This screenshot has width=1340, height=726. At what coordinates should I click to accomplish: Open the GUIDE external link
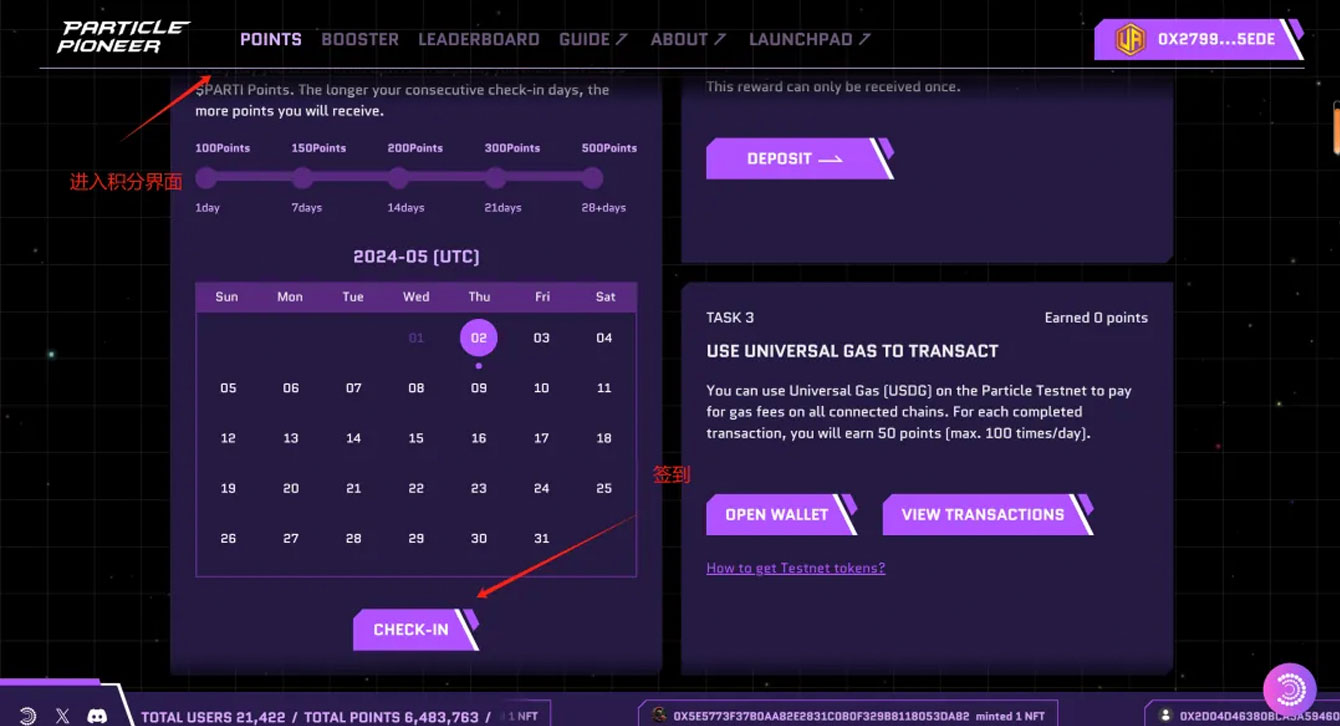[593, 39]
